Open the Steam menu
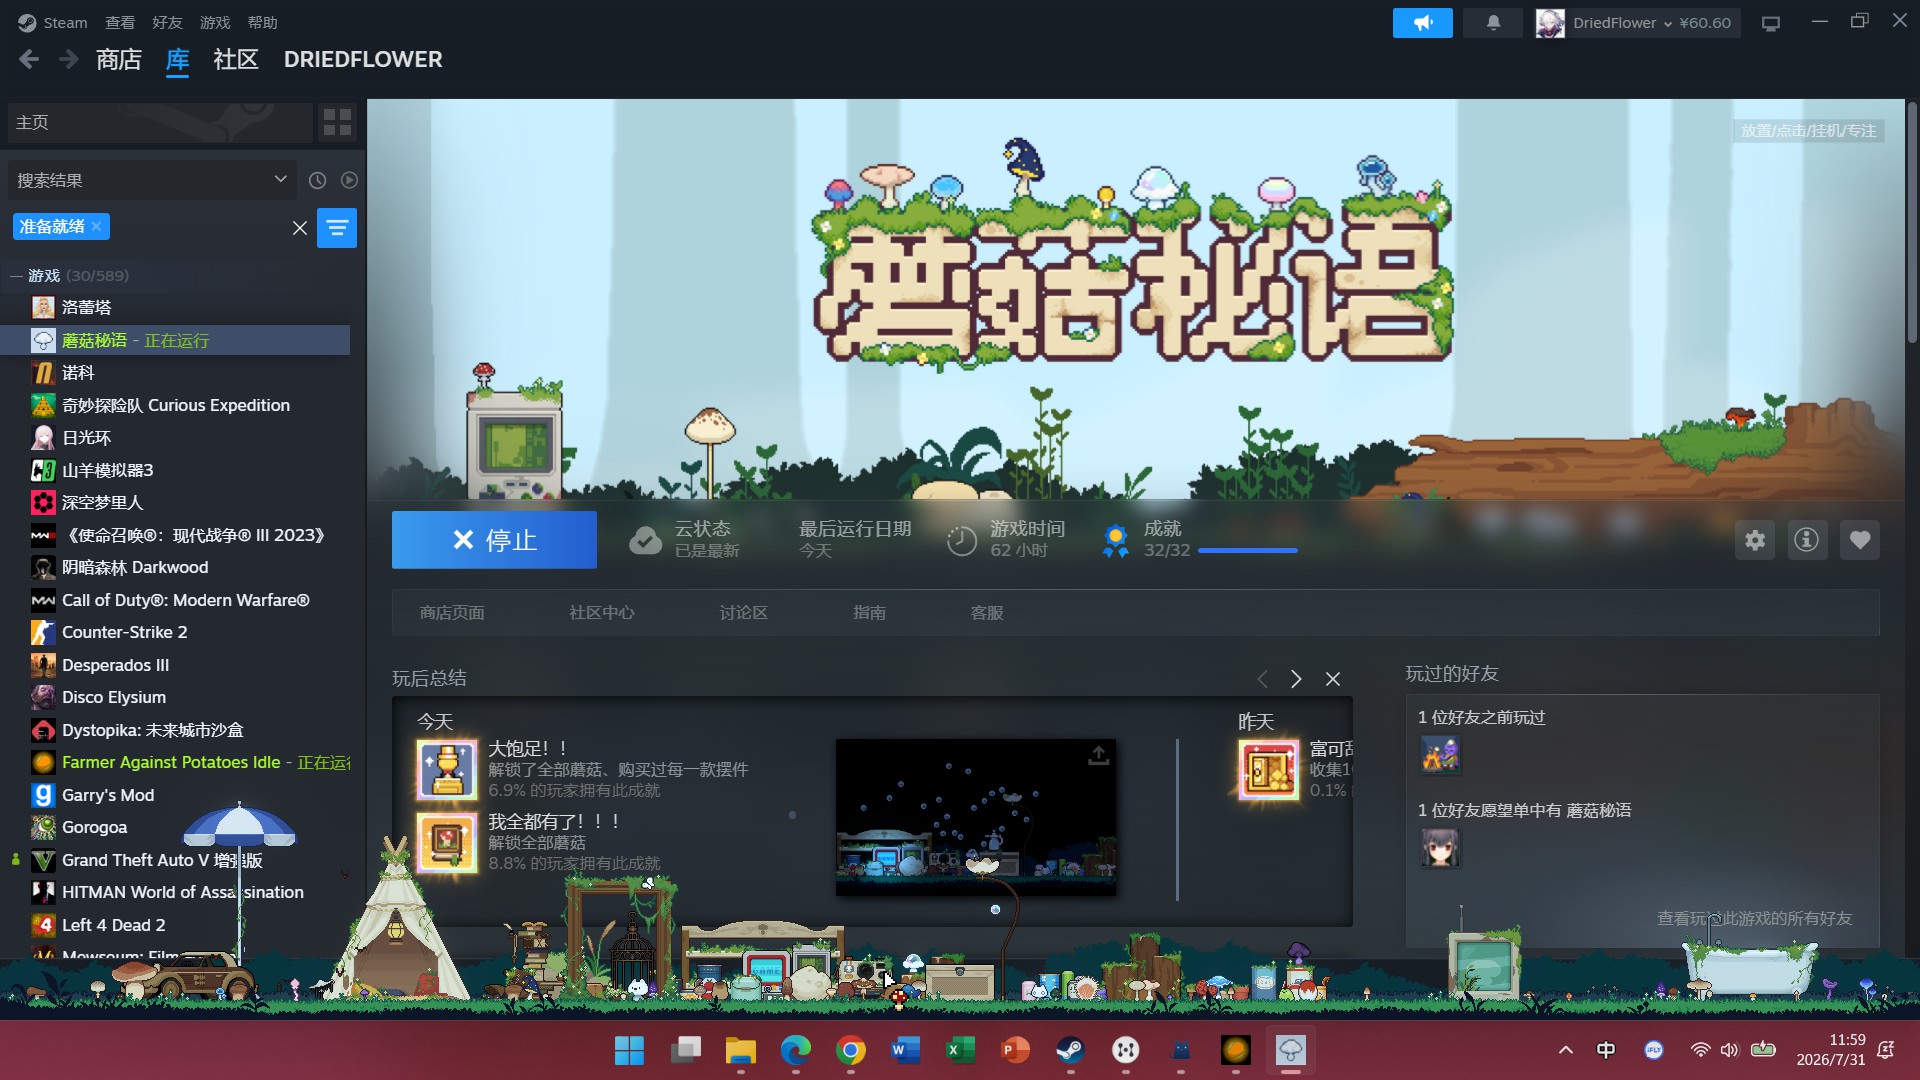 (53, 22)
